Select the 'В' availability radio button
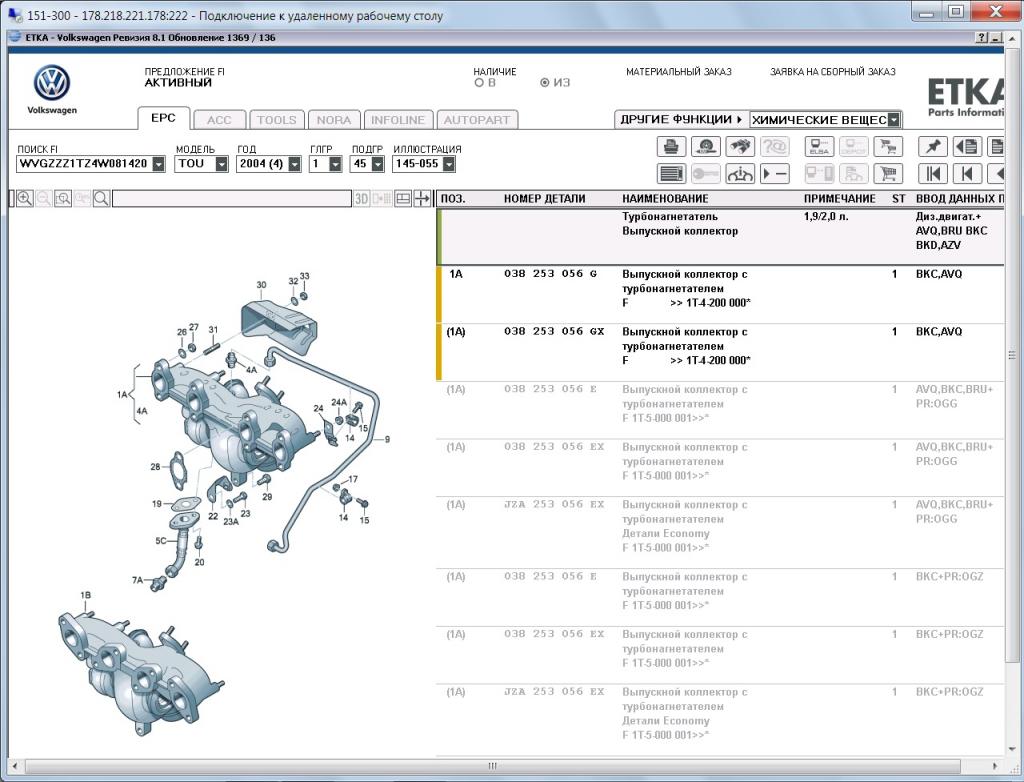The image size is (1024, 782). point(479,83)
